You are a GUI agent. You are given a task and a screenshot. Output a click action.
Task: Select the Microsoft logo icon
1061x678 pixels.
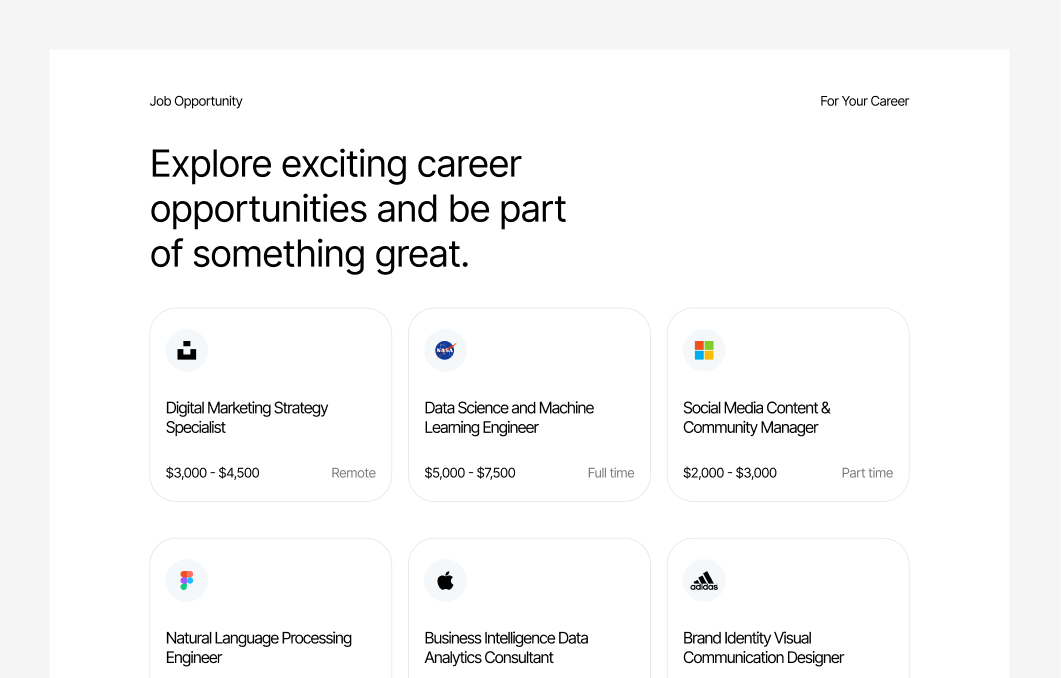704,350
